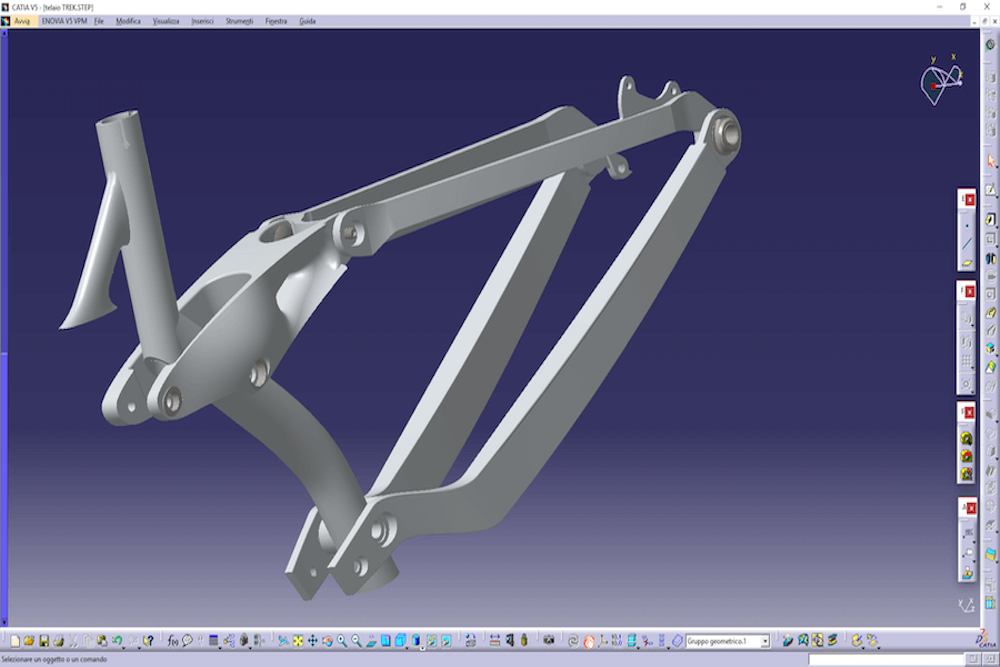The height and width of the screenshot is (667, 1000).
Task: Click the Zoom In magnifier icon
Action: (x=342, y=641)
